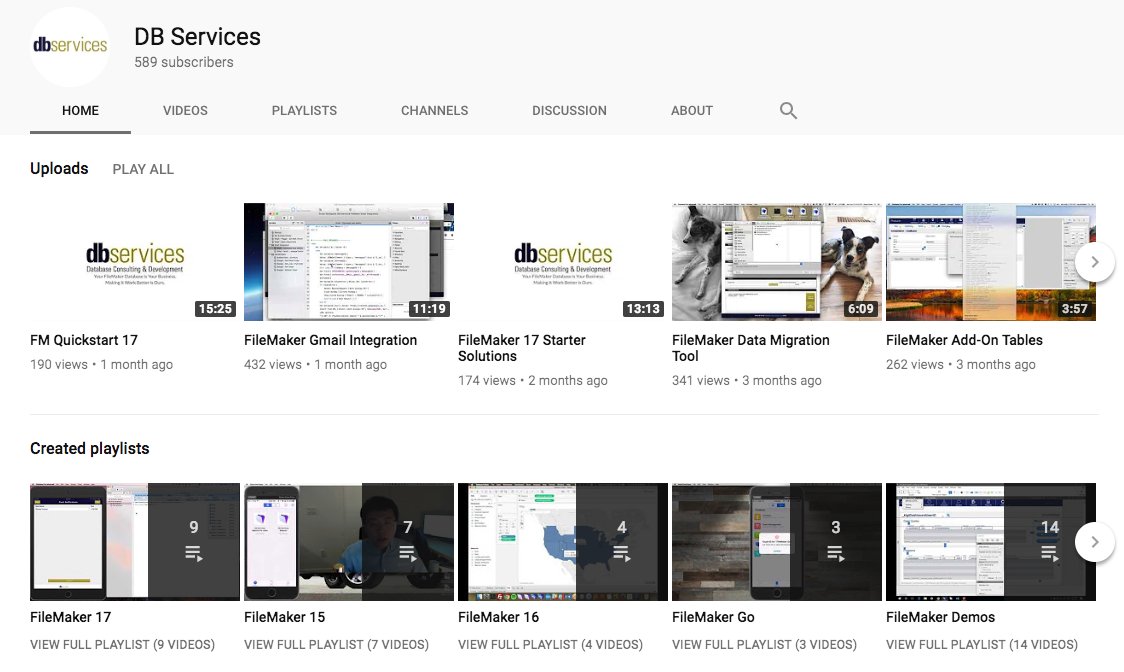Open the FileMaker Add-On Tables thumbnail
Screen dimensions: 1124x672
(x=991, y=262)
